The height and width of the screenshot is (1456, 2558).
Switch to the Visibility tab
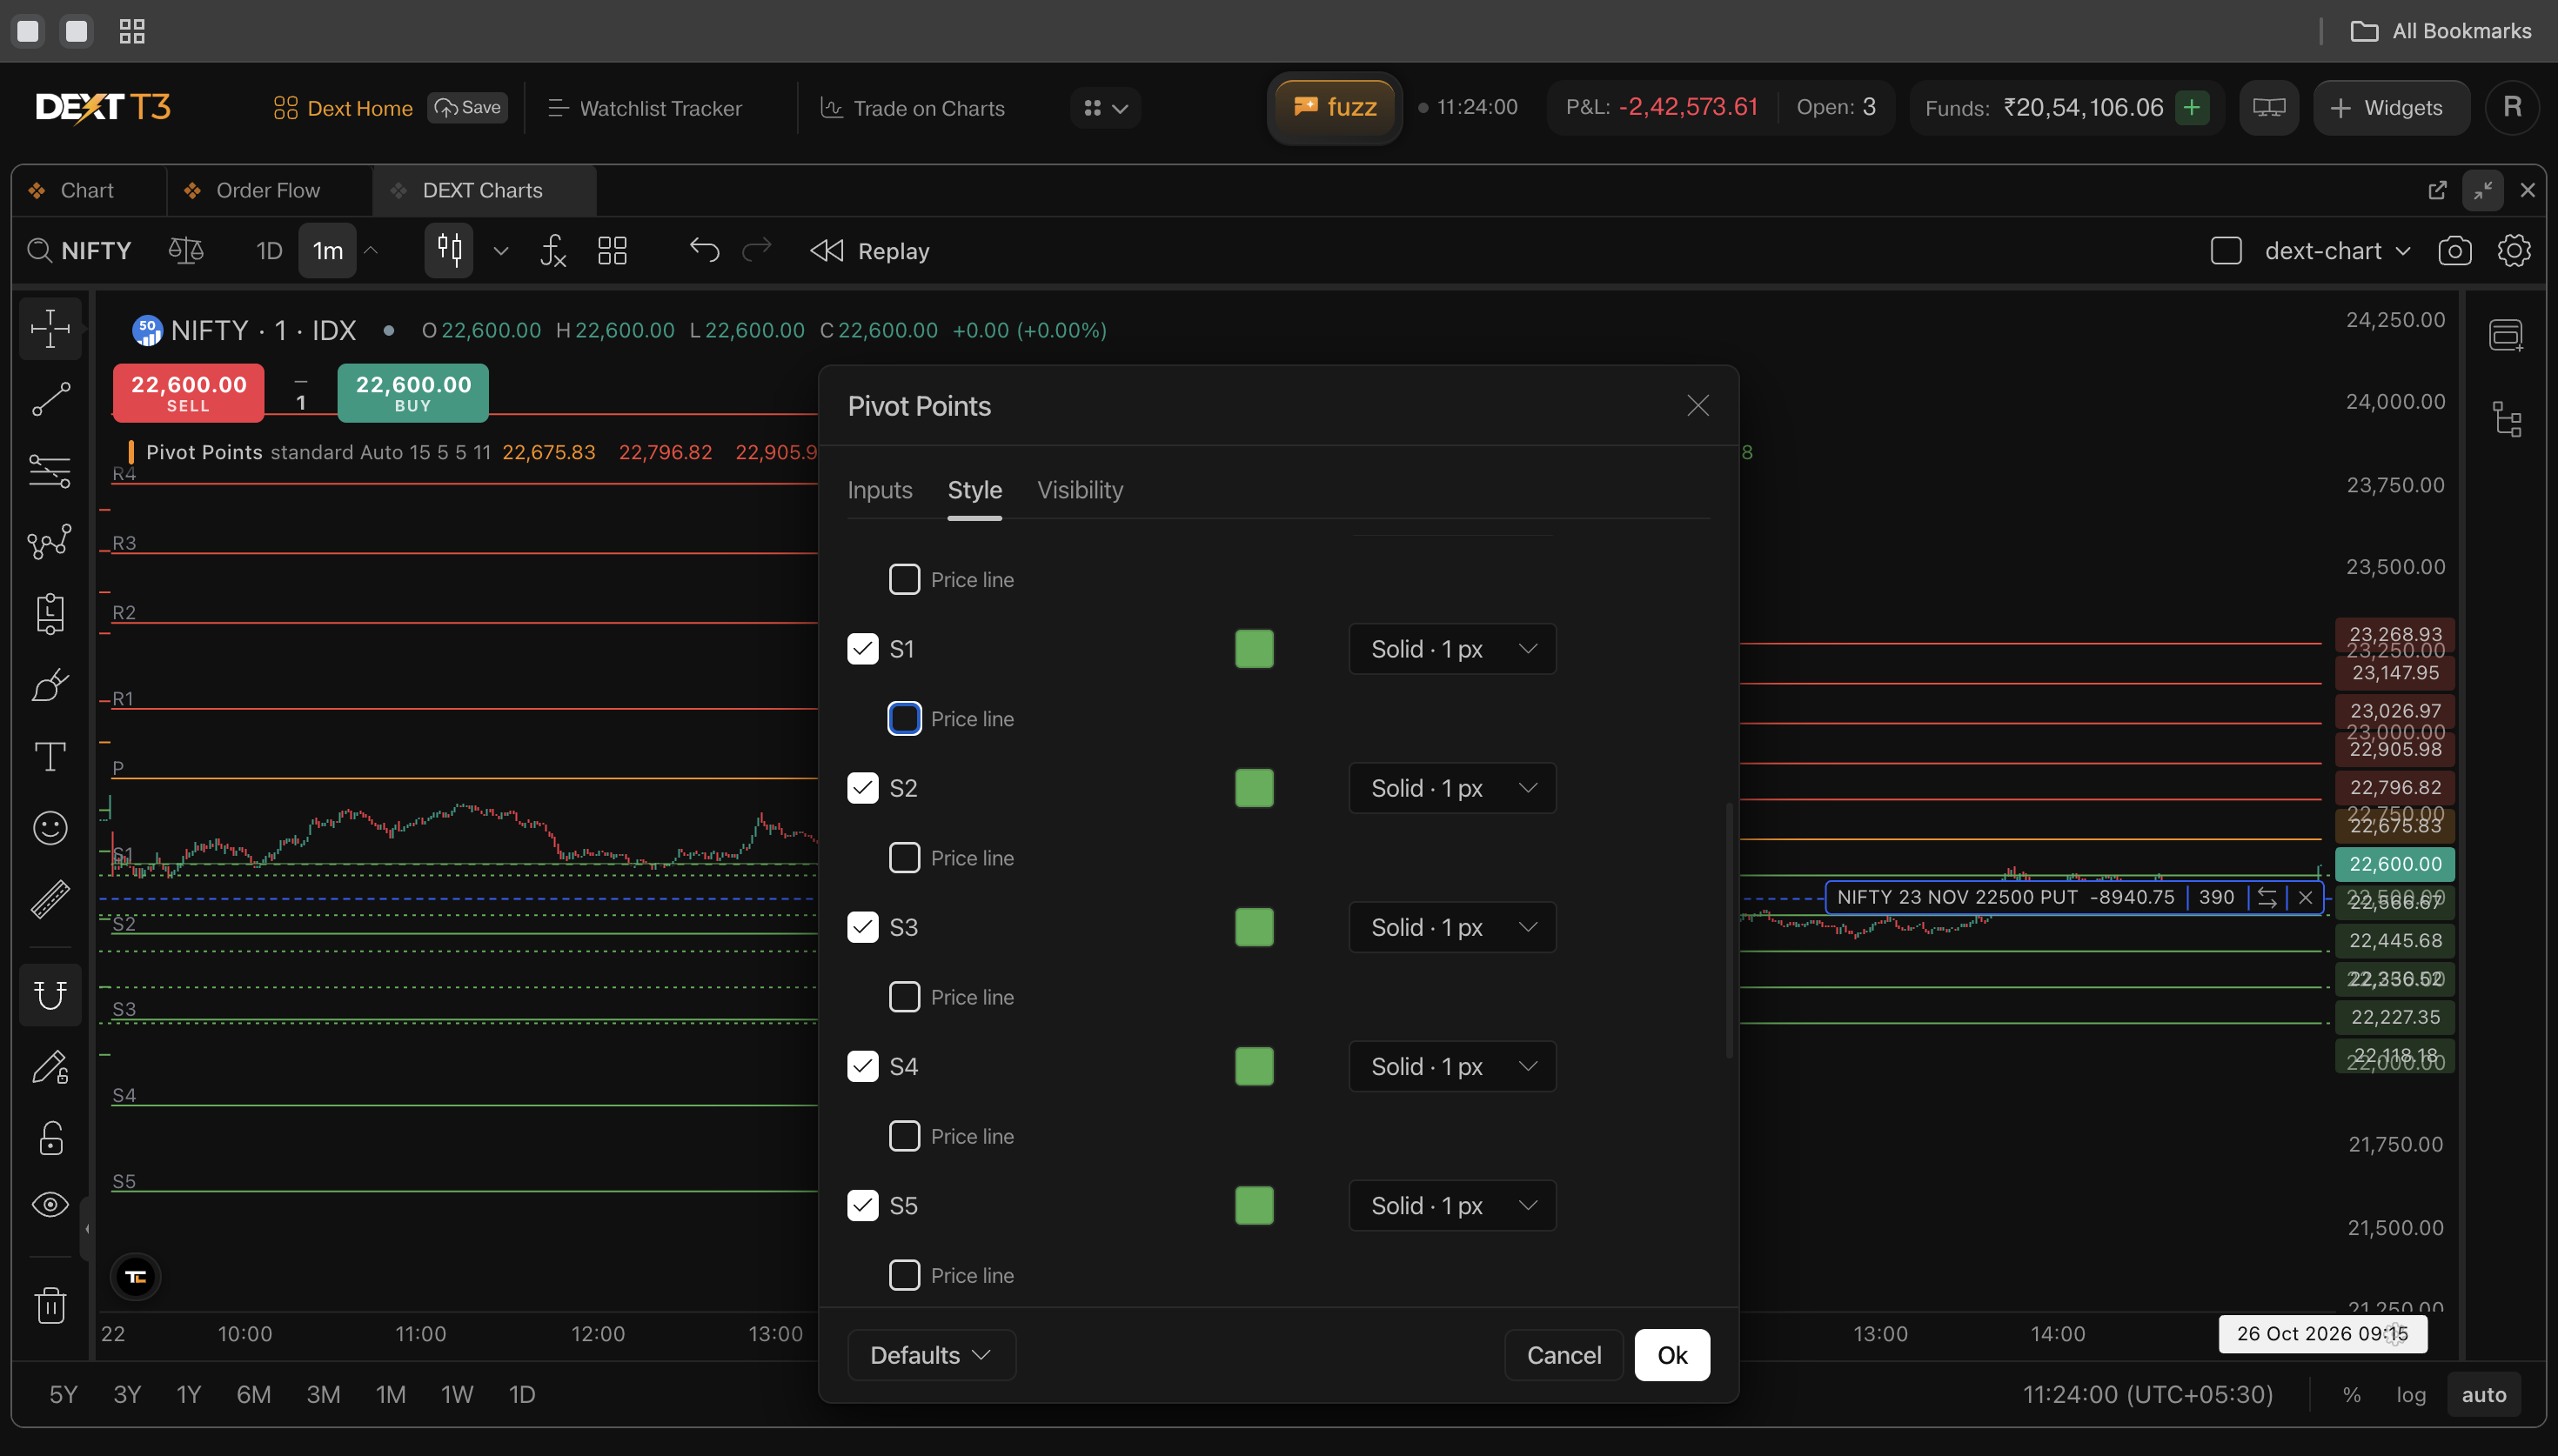1080,490
